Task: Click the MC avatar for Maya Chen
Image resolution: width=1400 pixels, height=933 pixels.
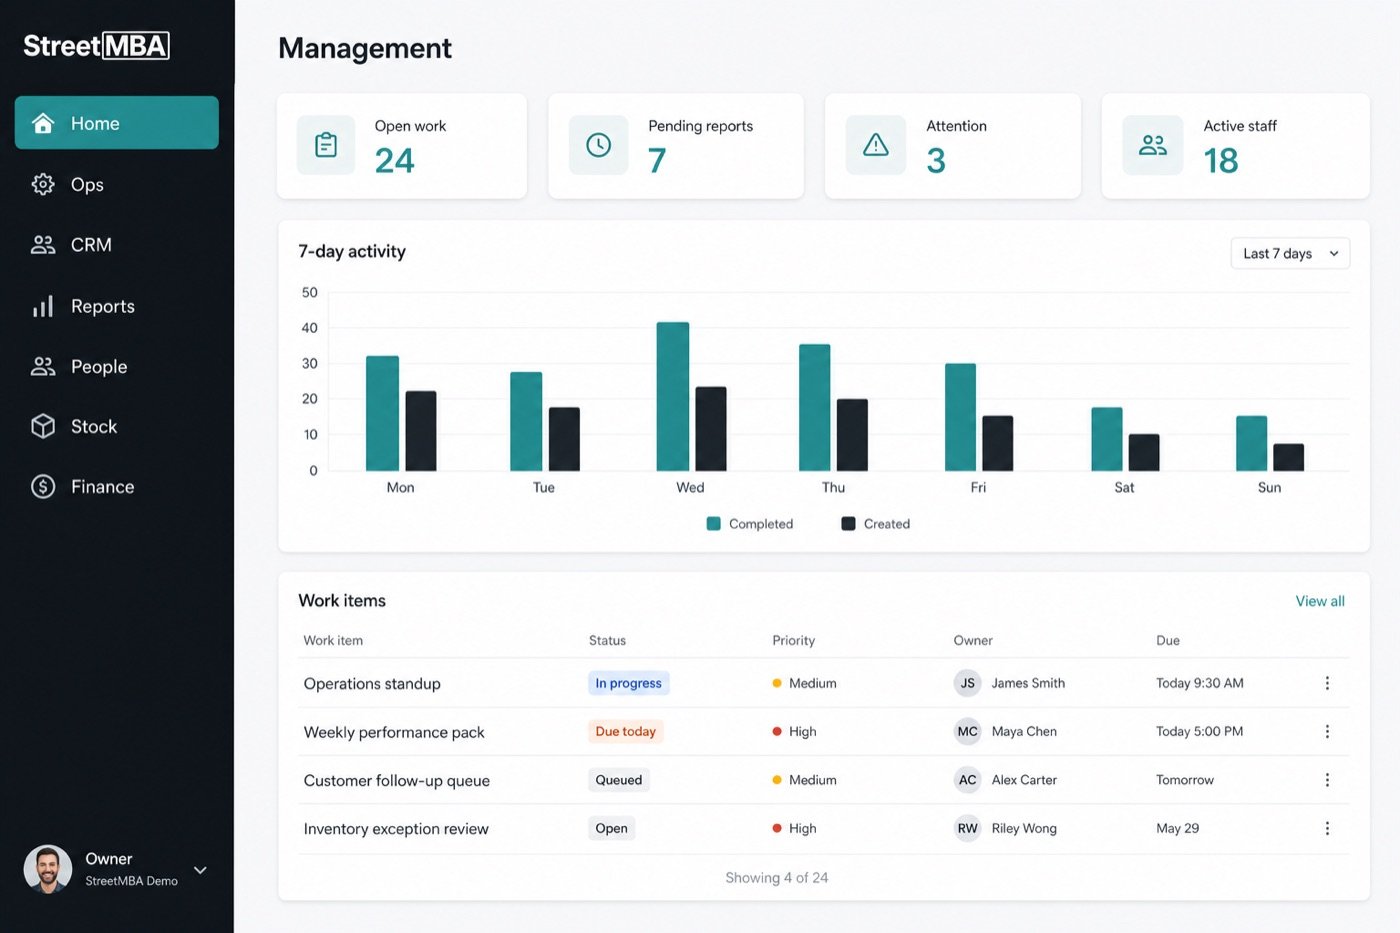Action: coord(967,731)
